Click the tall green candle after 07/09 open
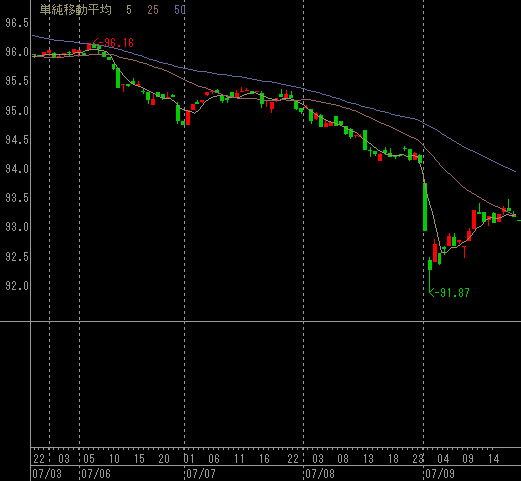Viewport: 521px width, 481px height. coord(425,207)
